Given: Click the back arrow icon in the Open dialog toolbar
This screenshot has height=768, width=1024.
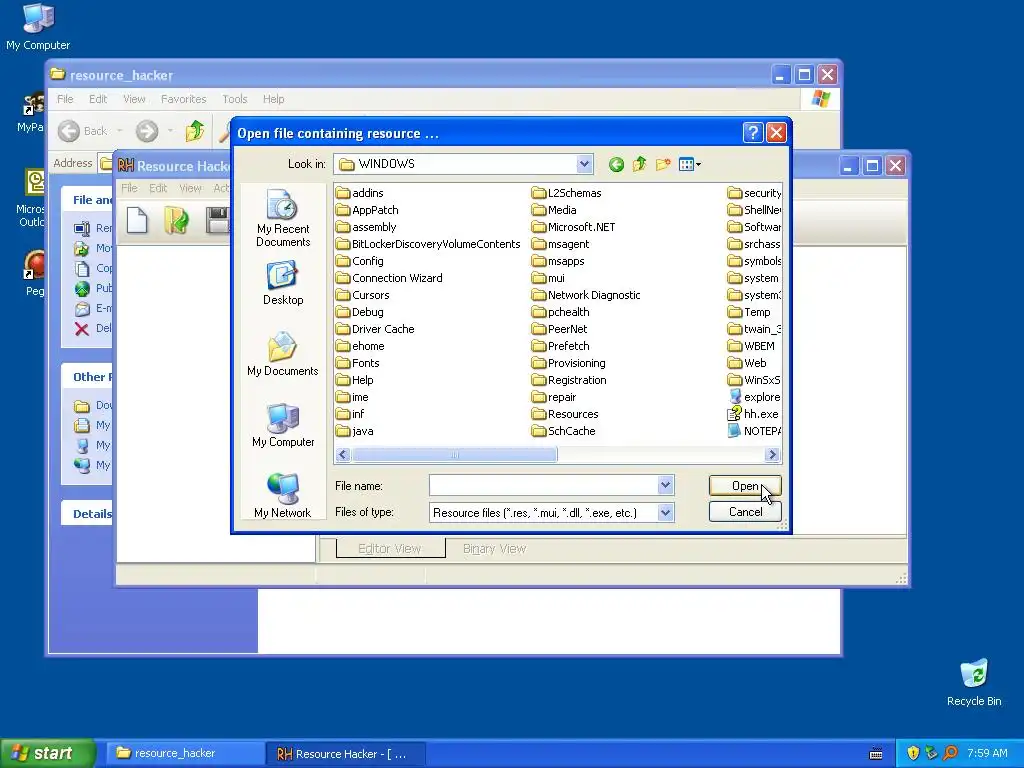Looking at the screenshot, I should click(616, 165).
